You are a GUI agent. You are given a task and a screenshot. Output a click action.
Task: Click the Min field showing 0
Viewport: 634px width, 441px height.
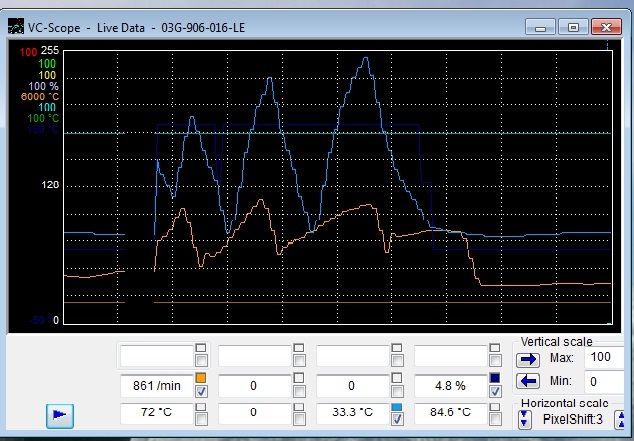click(x=604, y=382)
